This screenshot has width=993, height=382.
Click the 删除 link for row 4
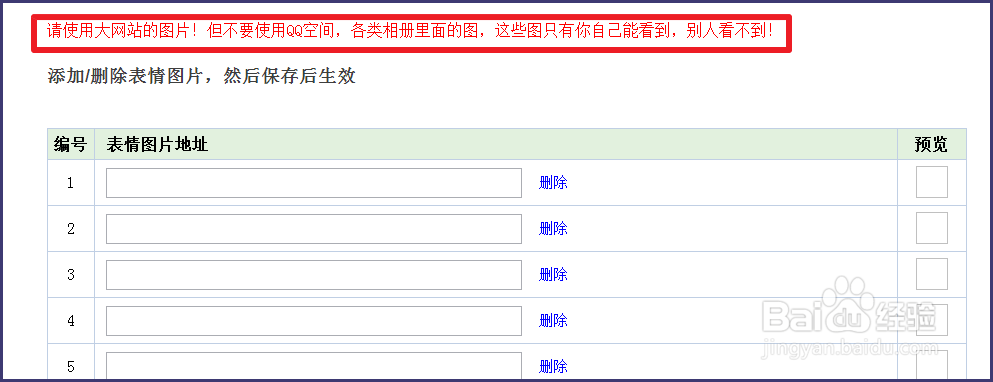pos(553,321)
